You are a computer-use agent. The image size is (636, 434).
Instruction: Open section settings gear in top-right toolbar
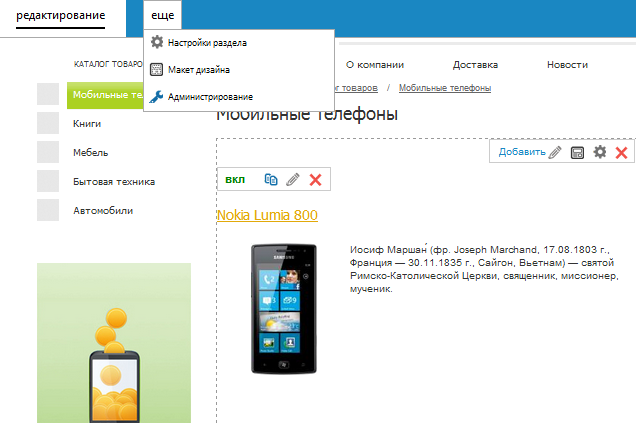[x=600, y=152]
